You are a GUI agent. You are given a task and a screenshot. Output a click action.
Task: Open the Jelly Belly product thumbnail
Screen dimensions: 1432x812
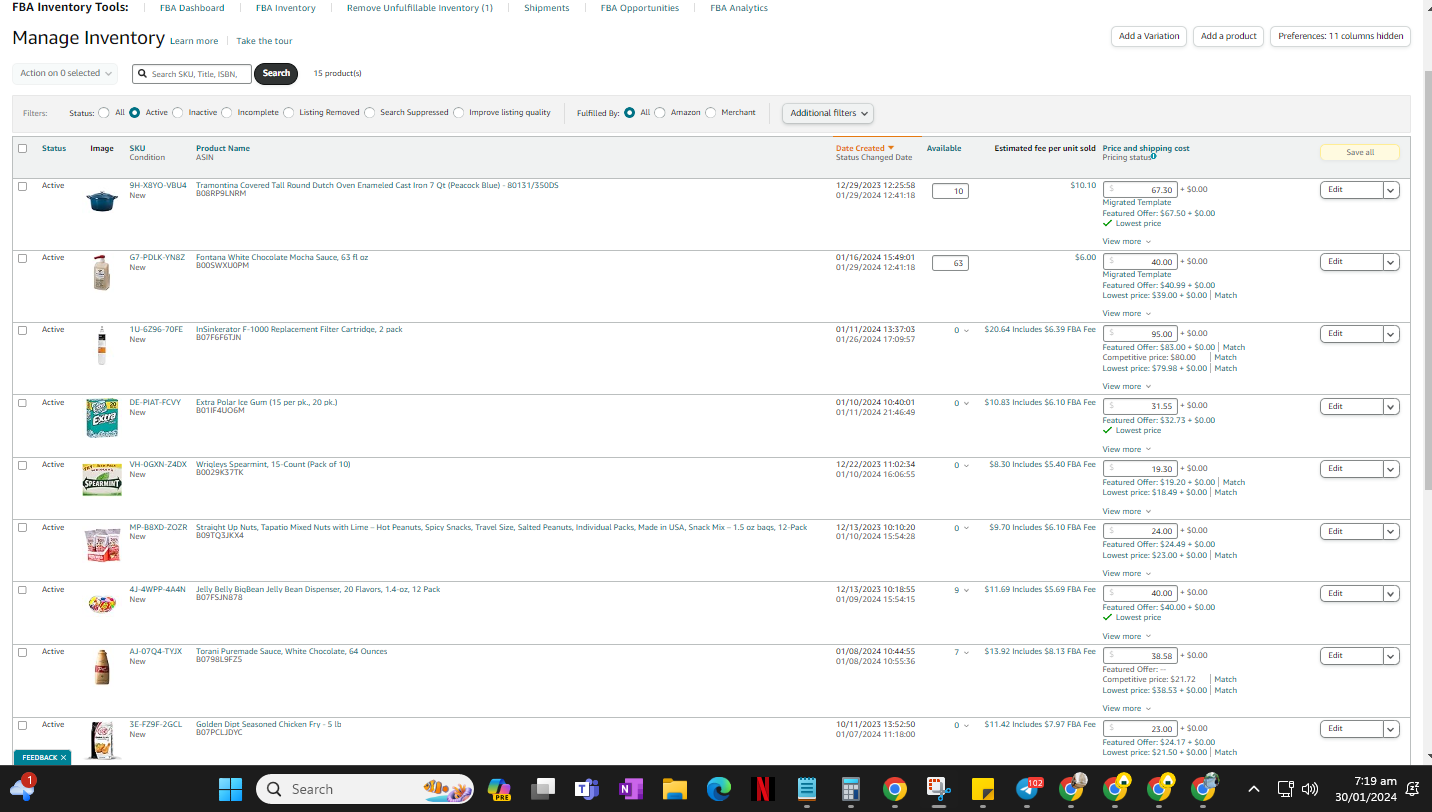(x=102, y=603)
